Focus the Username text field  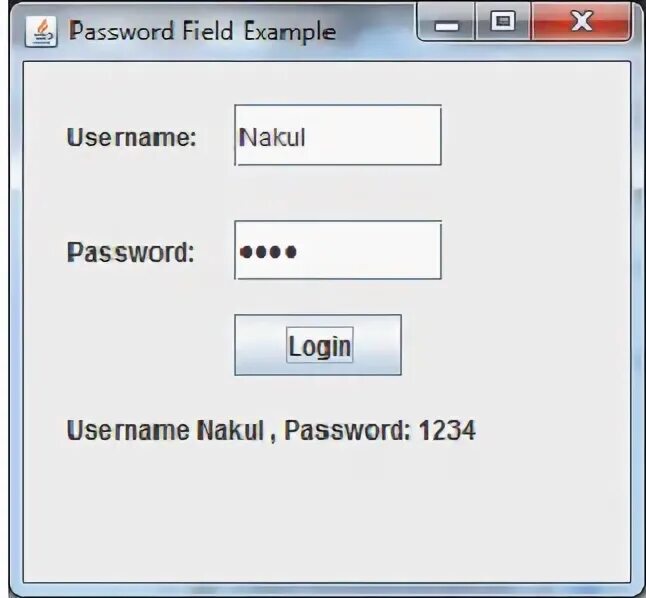pos(338,135)
